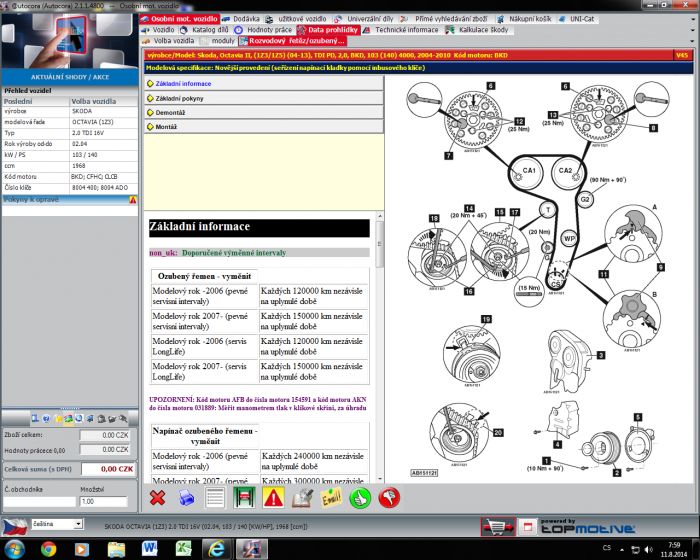Open the Hodnoty práce tab

coord(263,30)
